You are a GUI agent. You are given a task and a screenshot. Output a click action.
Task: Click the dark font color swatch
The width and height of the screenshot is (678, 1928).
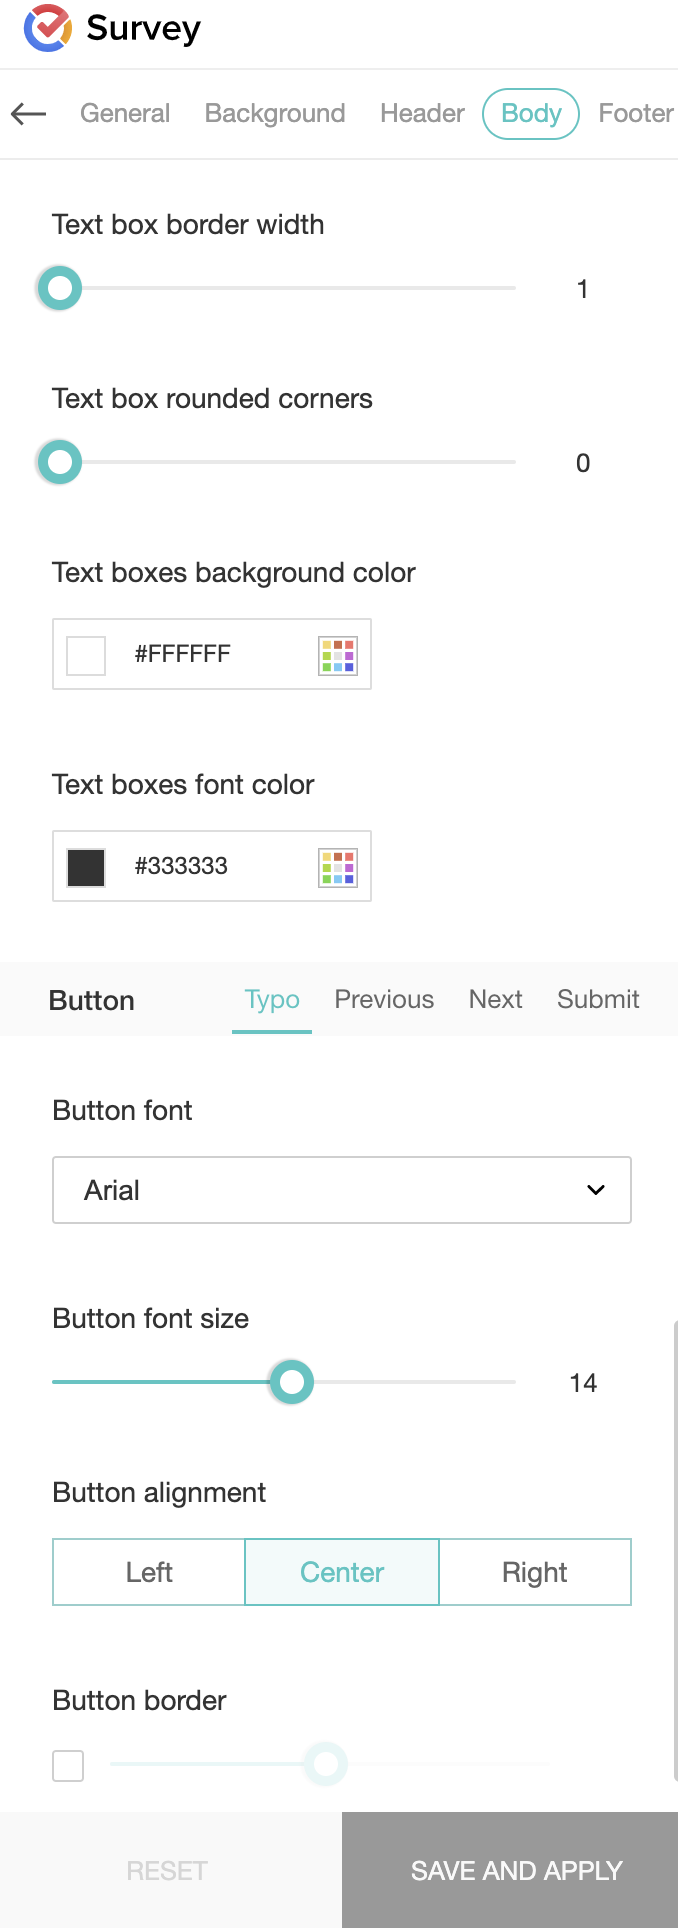(86, 867)
